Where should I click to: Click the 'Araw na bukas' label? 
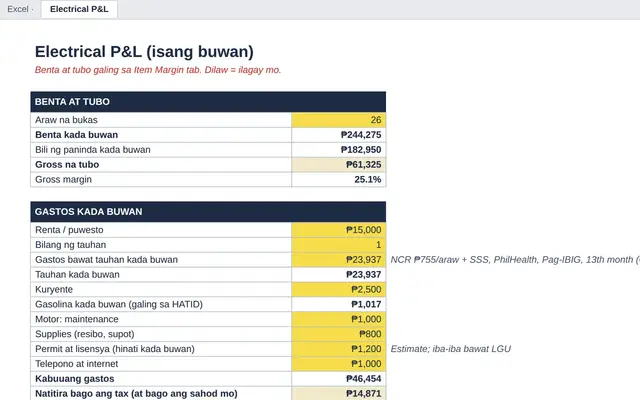coord(66,120)
